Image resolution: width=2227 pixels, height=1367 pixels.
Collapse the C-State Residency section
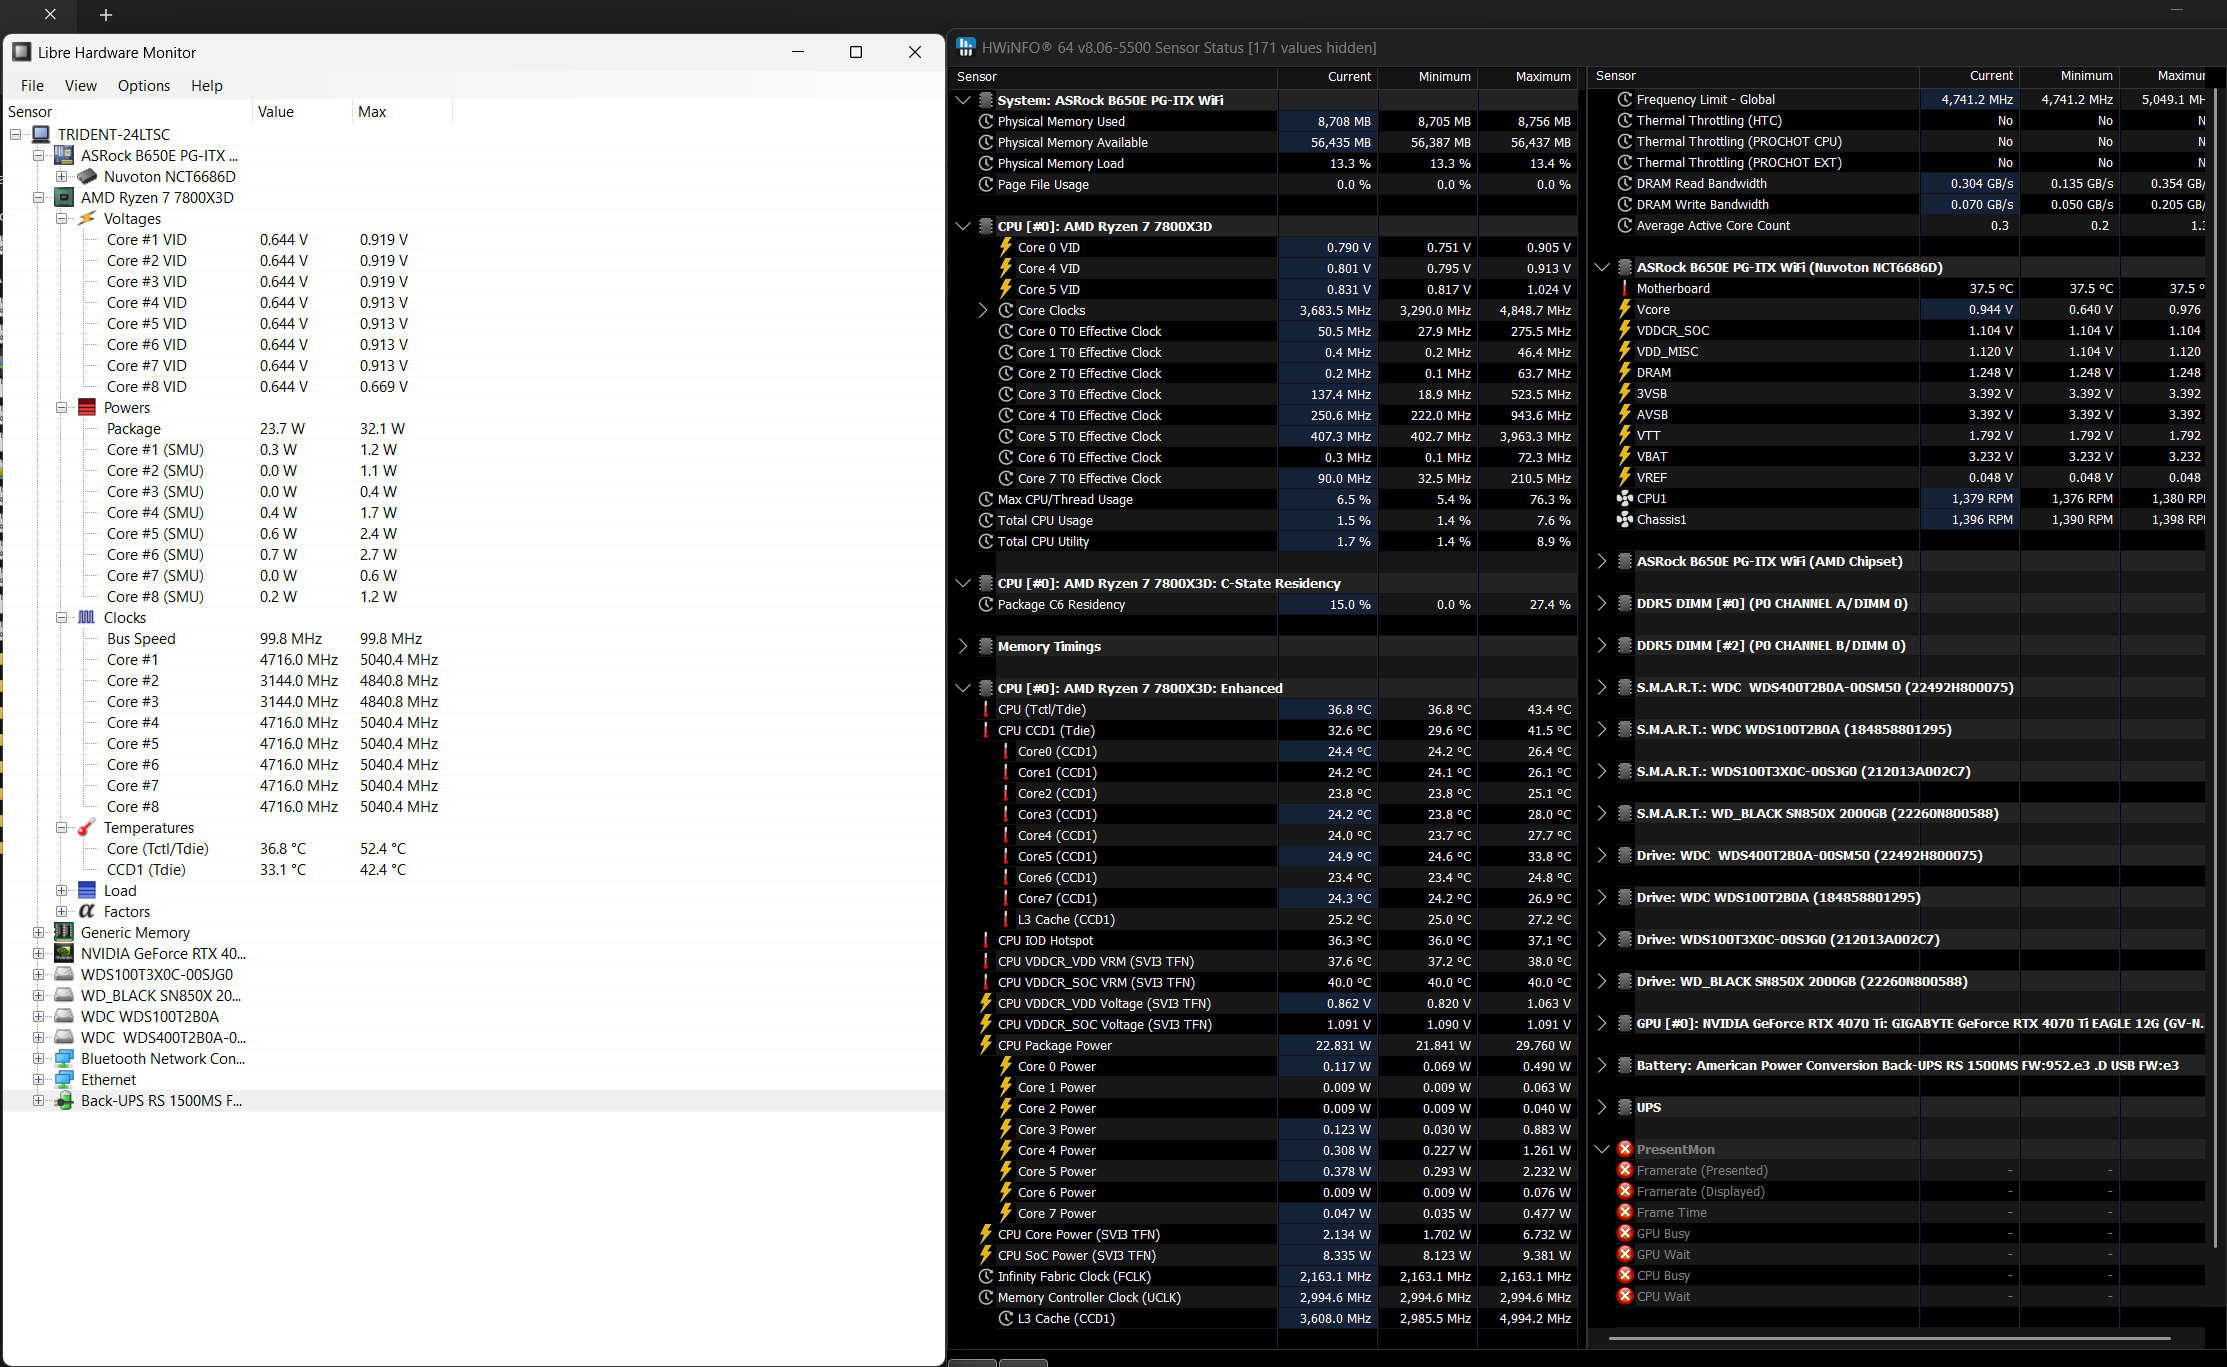point(963,583)
